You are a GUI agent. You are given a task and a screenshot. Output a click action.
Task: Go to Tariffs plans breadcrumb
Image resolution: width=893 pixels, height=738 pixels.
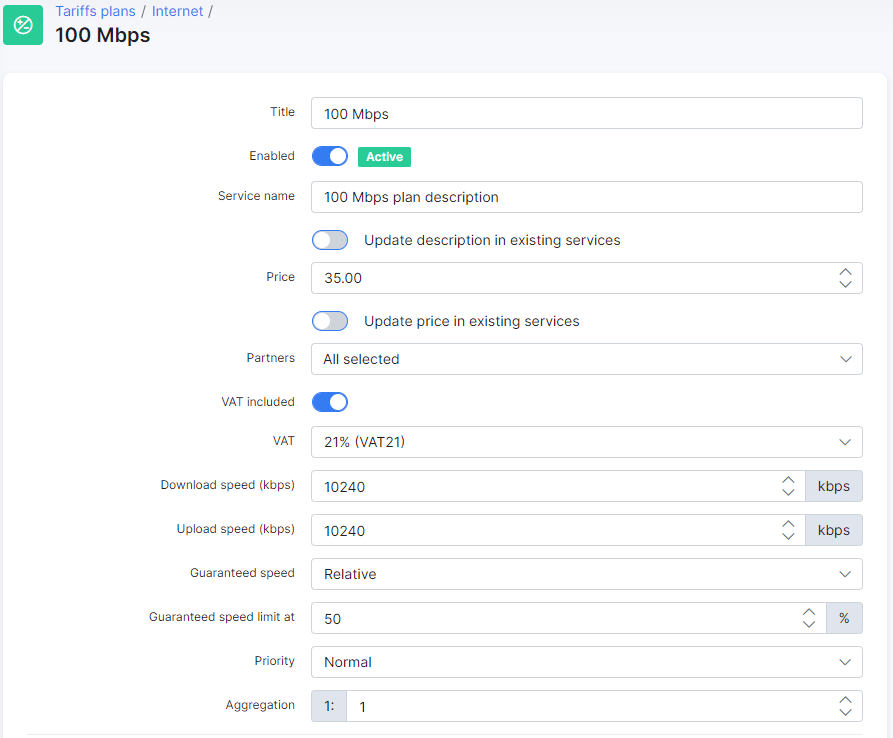(95, 12)
